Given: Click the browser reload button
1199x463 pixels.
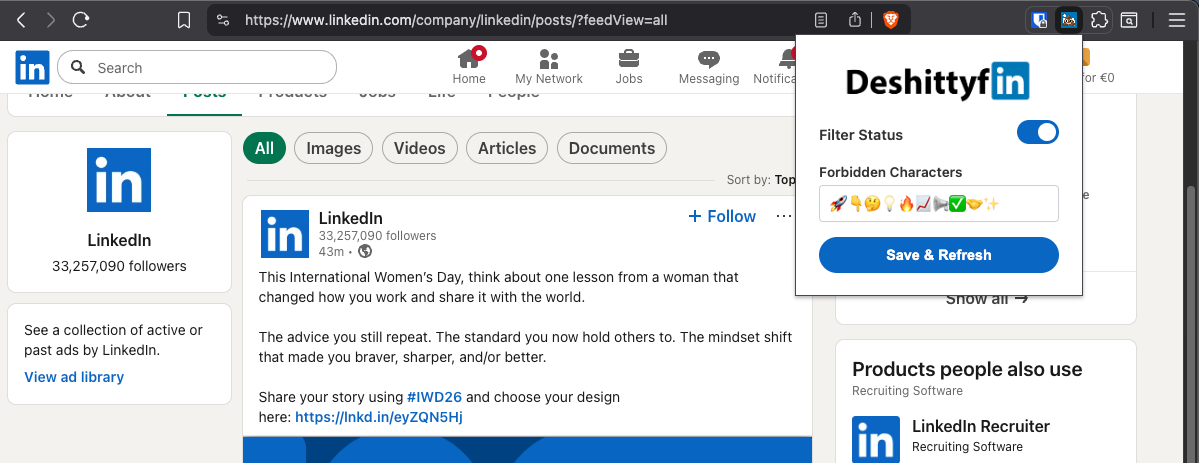Looking at the screenshot, I should point(82,19).
